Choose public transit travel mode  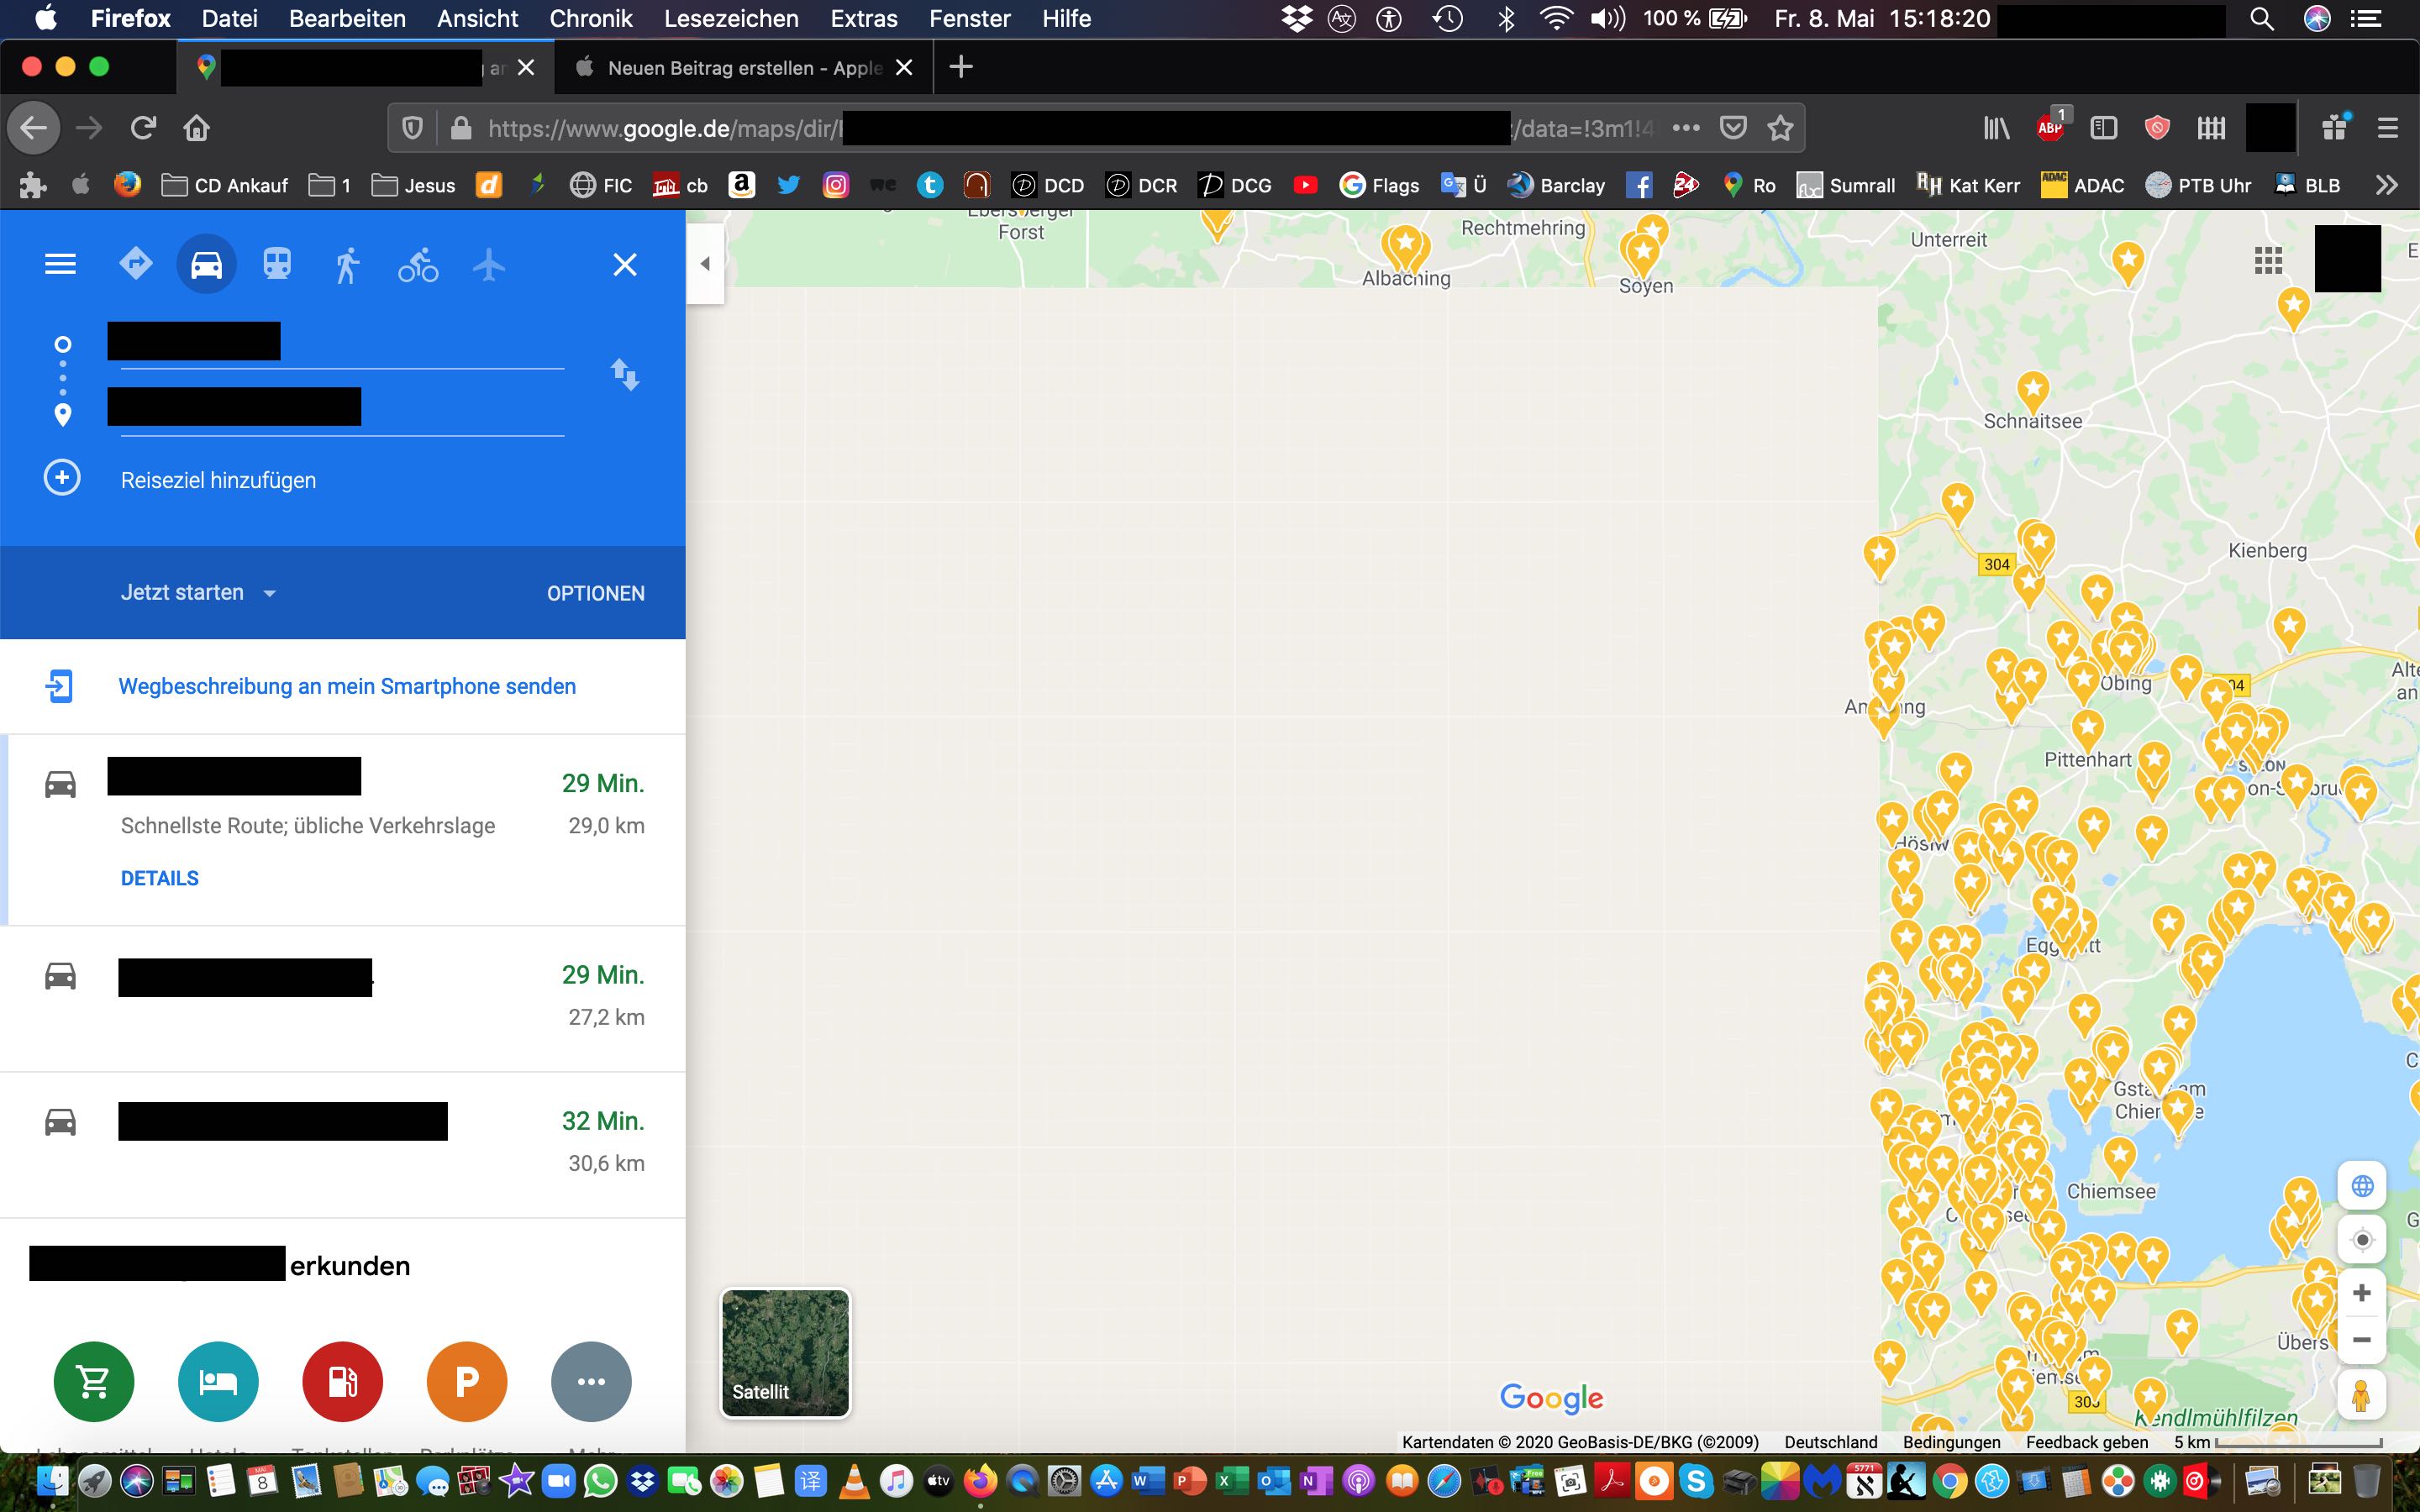click(277, 264)
